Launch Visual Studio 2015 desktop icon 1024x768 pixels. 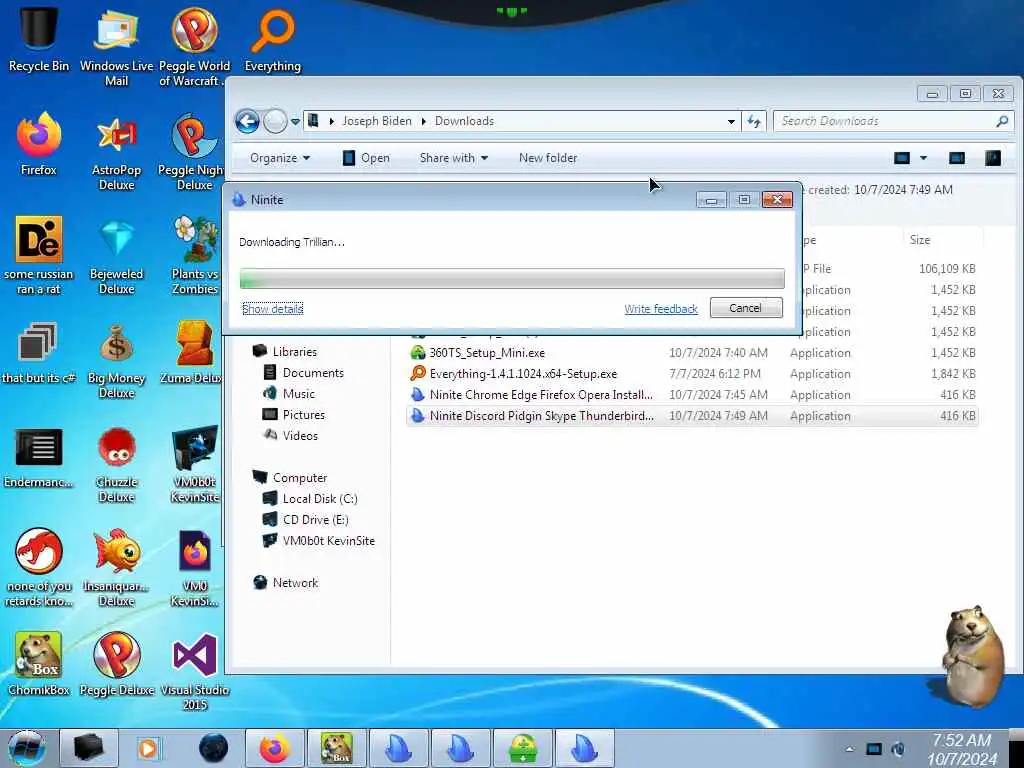click(x=194, y=673)
